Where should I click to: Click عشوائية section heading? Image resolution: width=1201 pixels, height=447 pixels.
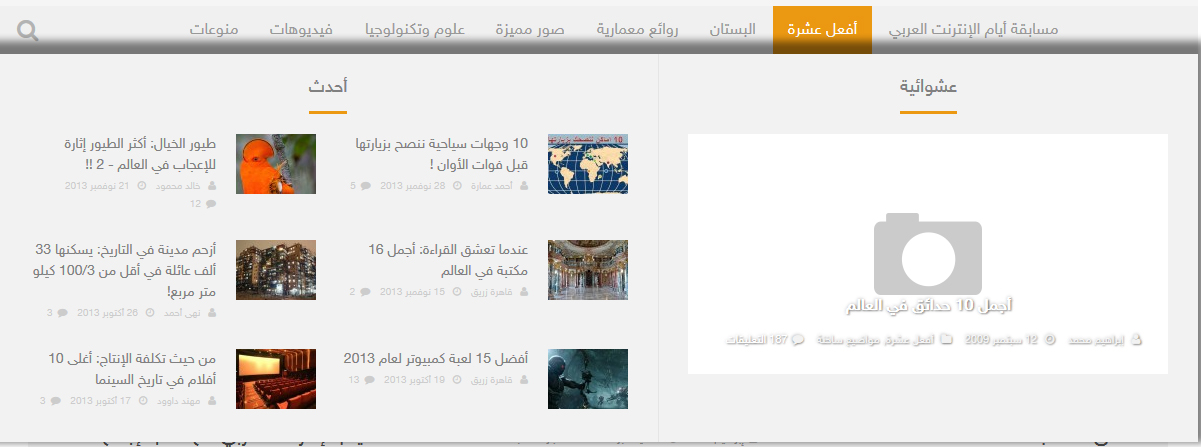tap(928, 87)
